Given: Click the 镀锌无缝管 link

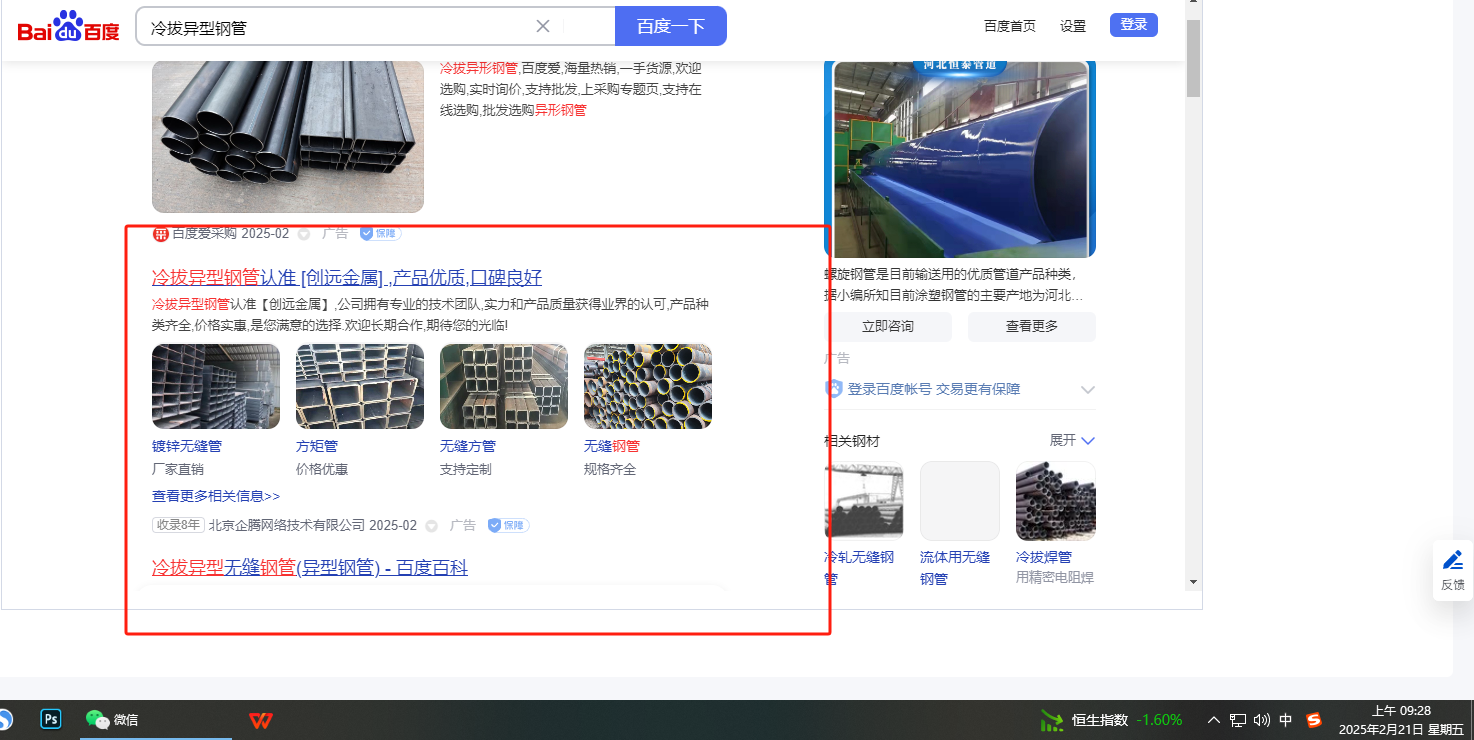Looking at the screenshot, I should tap(187, 446).
